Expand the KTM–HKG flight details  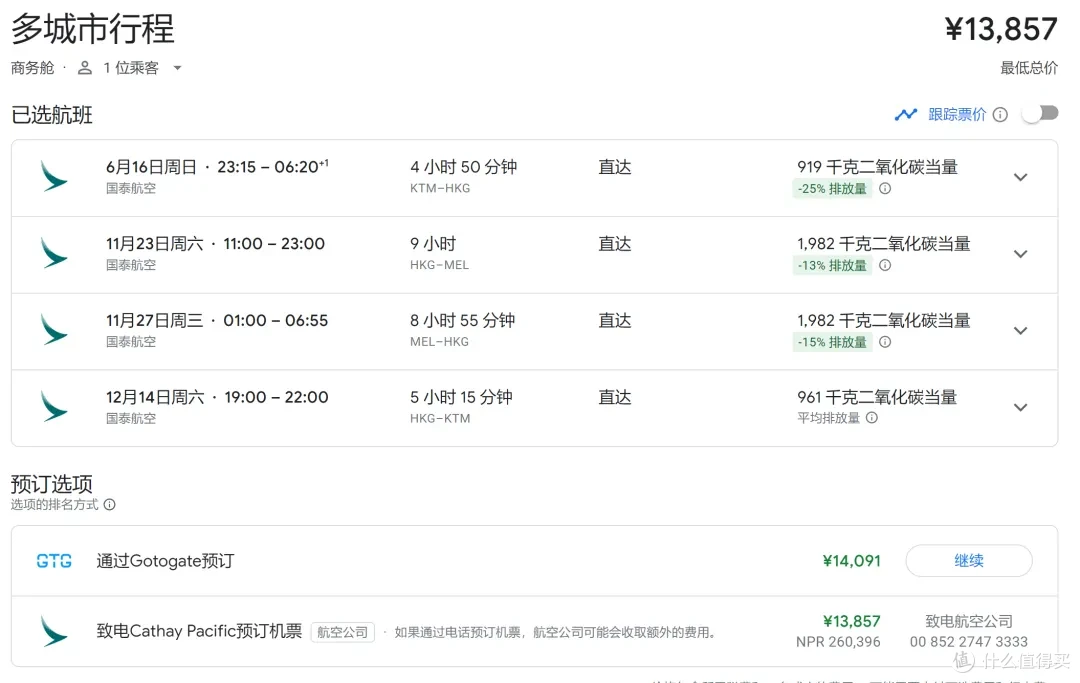pyautogui.click(x=1021, y=178)
